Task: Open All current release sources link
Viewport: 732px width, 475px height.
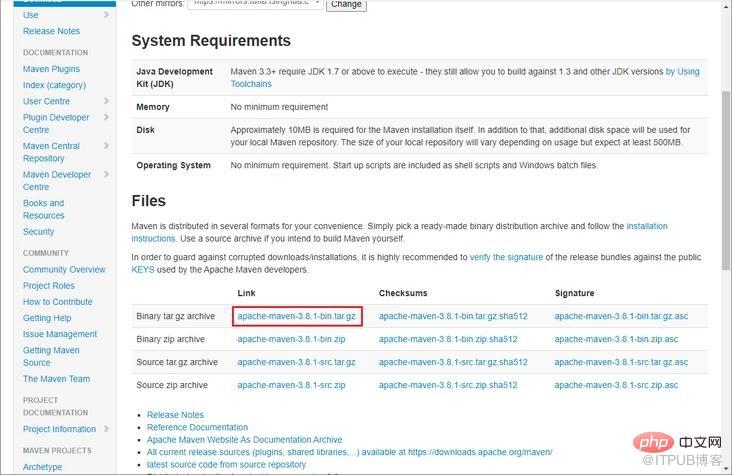Action: 349,452
